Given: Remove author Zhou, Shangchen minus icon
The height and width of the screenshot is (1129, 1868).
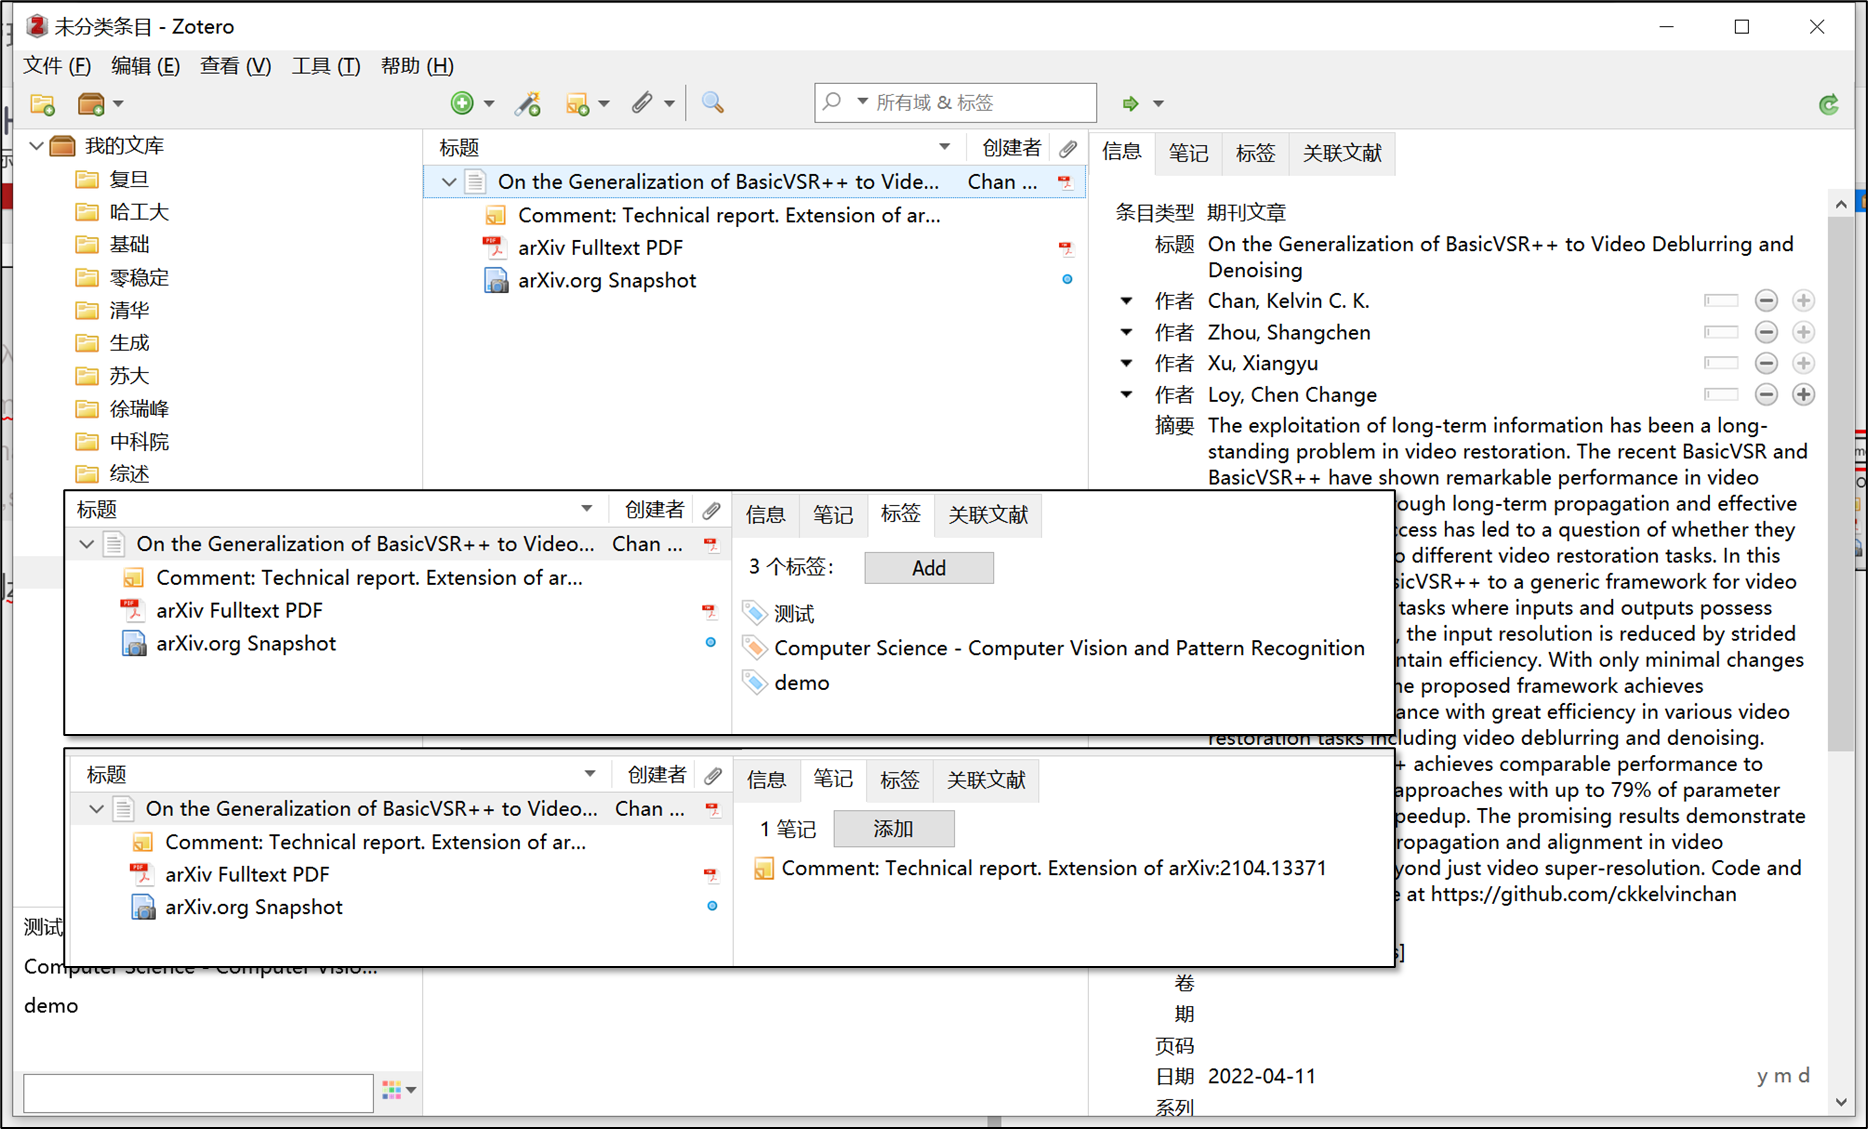Looking at the screenshot, I should pos(1767,332).
